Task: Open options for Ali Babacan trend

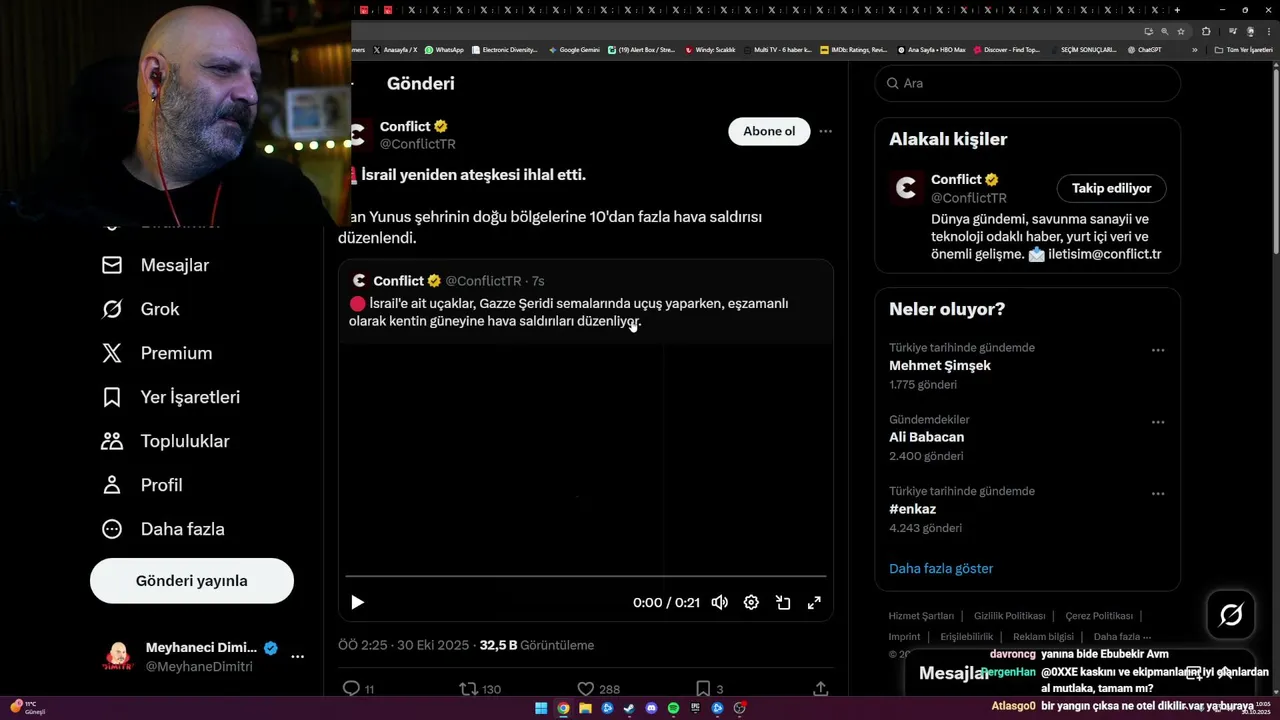Action: (x=1158, y=422)
